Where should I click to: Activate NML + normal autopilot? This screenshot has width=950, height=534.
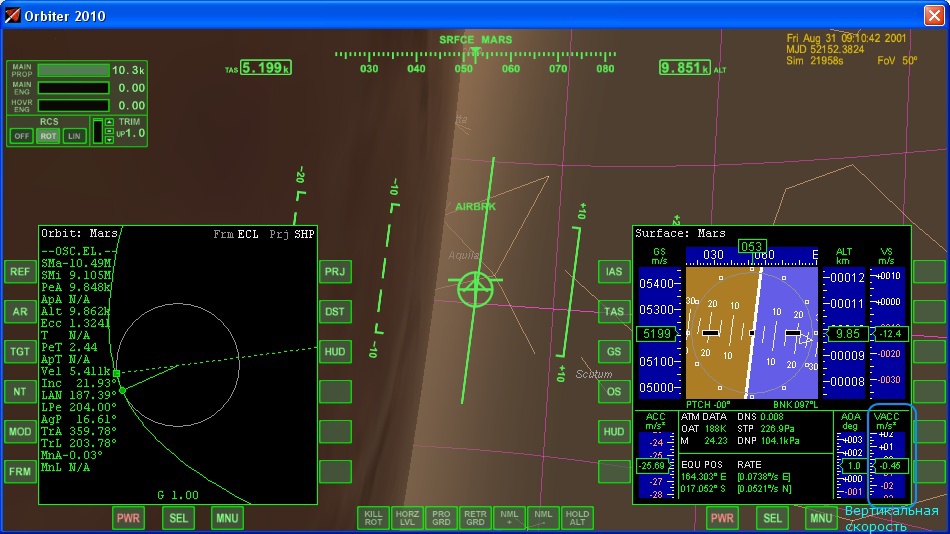509,518
